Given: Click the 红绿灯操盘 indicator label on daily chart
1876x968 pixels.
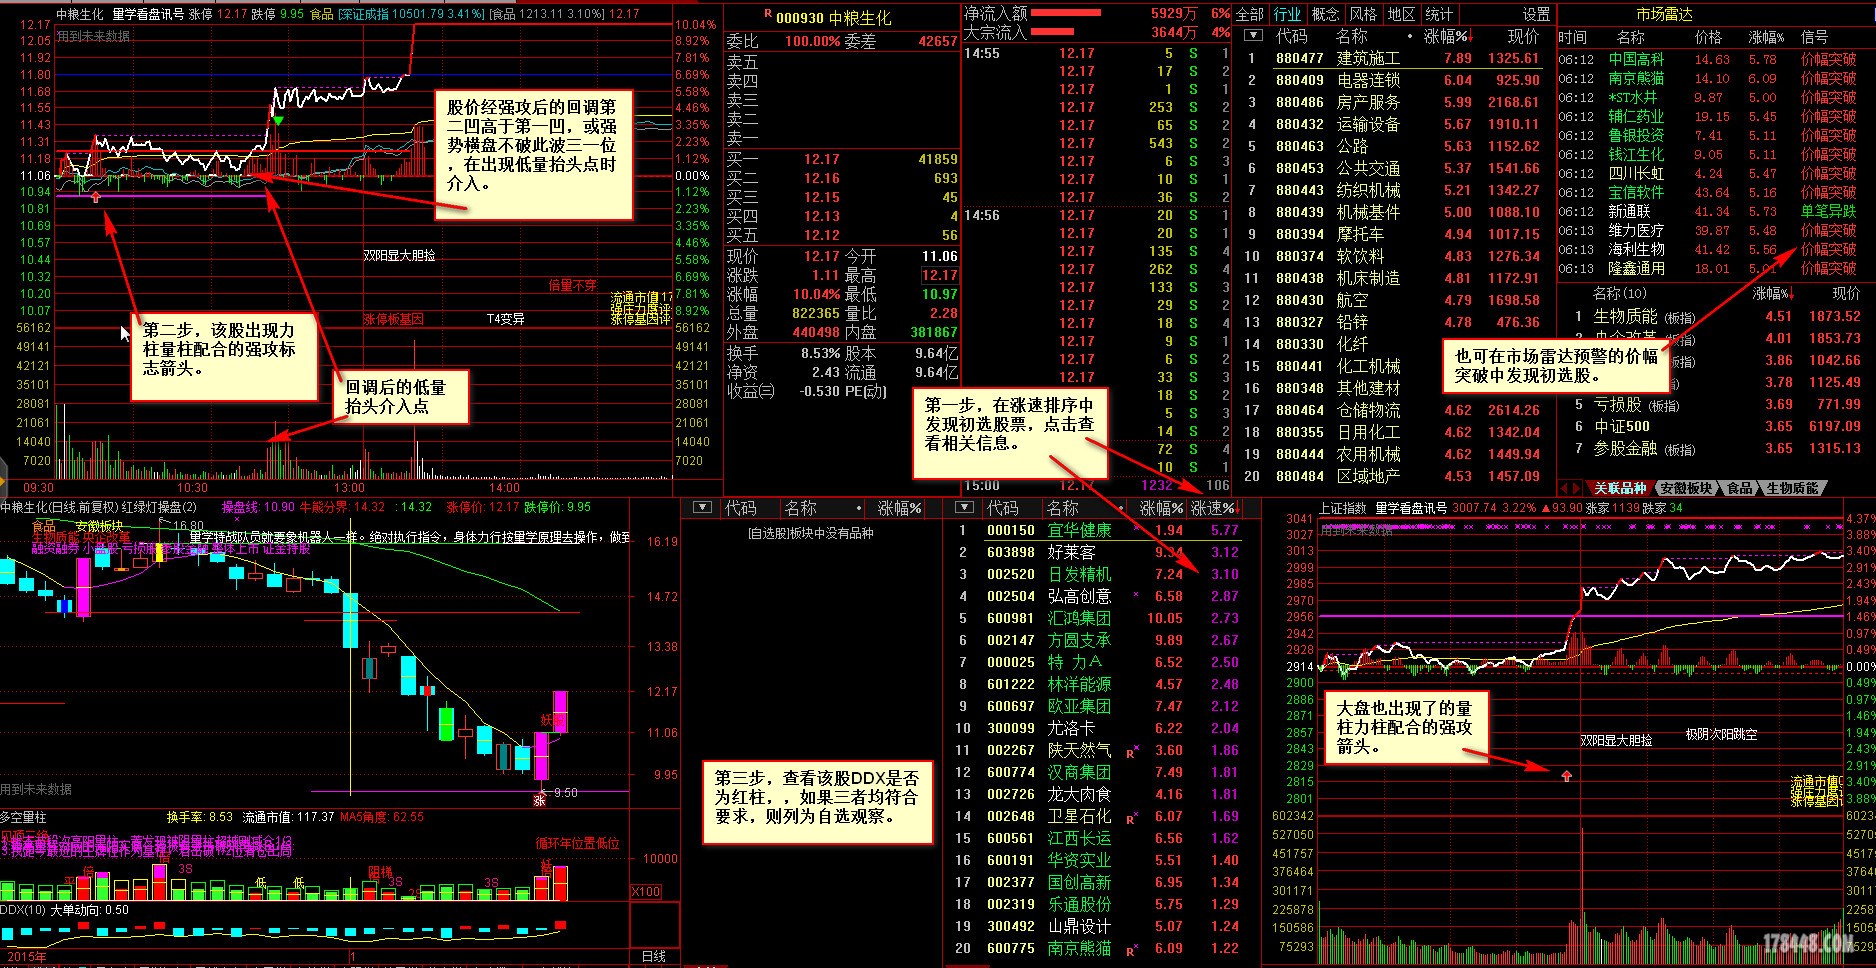Looking at the screenshot, I should coord(159,507).
